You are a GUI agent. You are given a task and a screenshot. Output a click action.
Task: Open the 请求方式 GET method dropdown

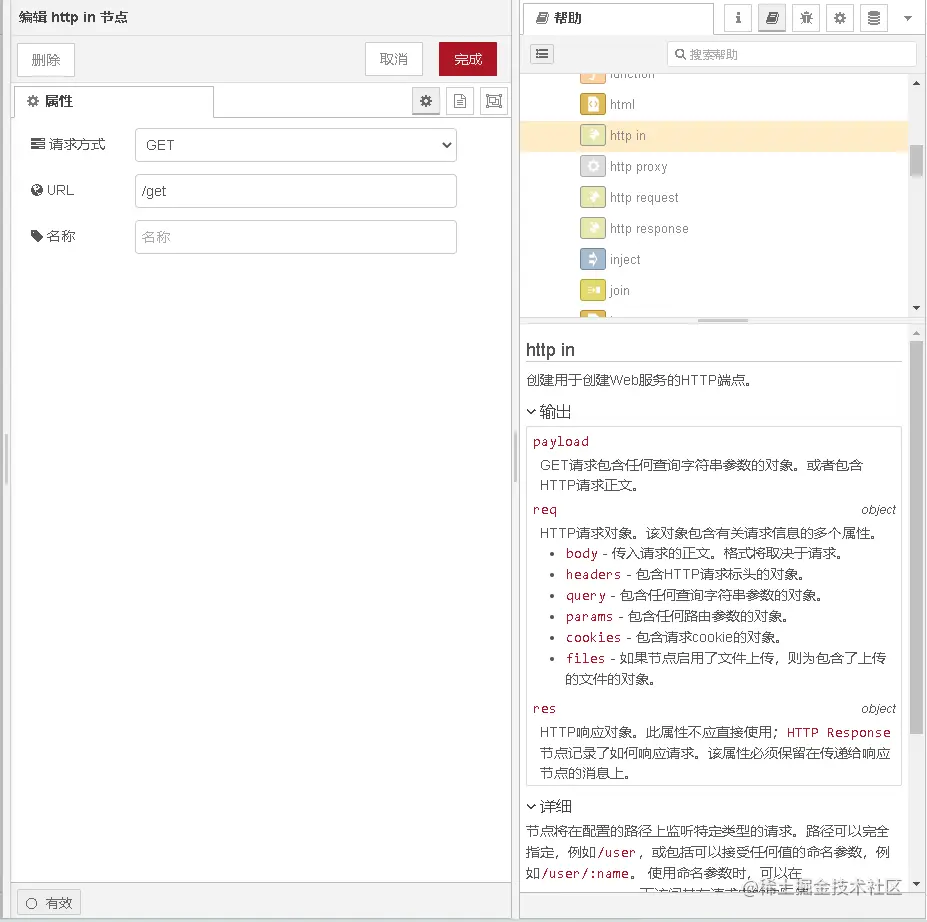[296, 145]
